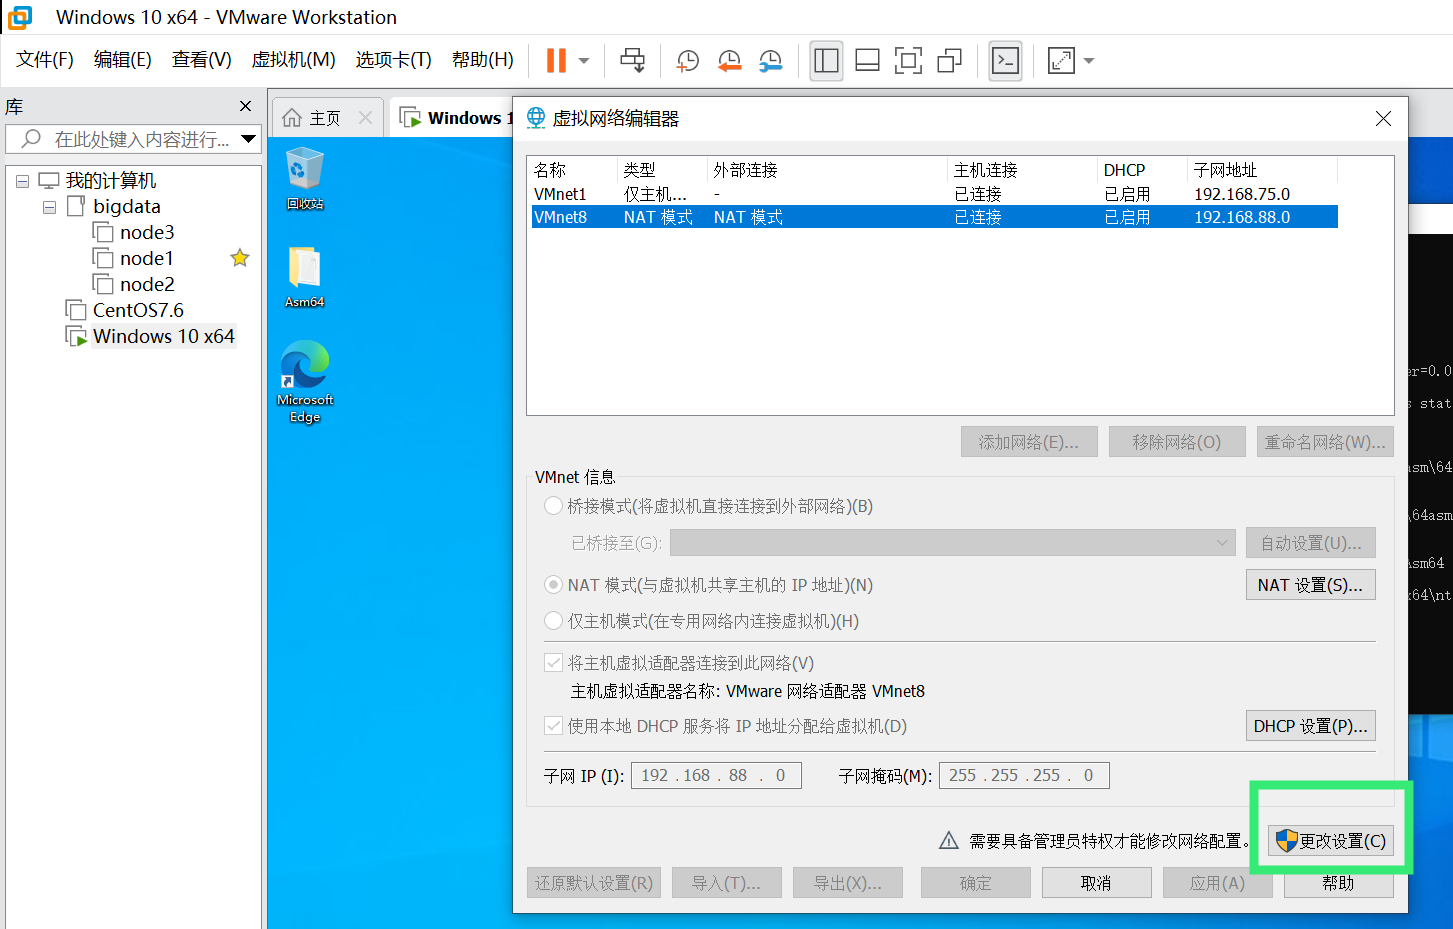Click the 移除网络(O) button

[1177, 442]
